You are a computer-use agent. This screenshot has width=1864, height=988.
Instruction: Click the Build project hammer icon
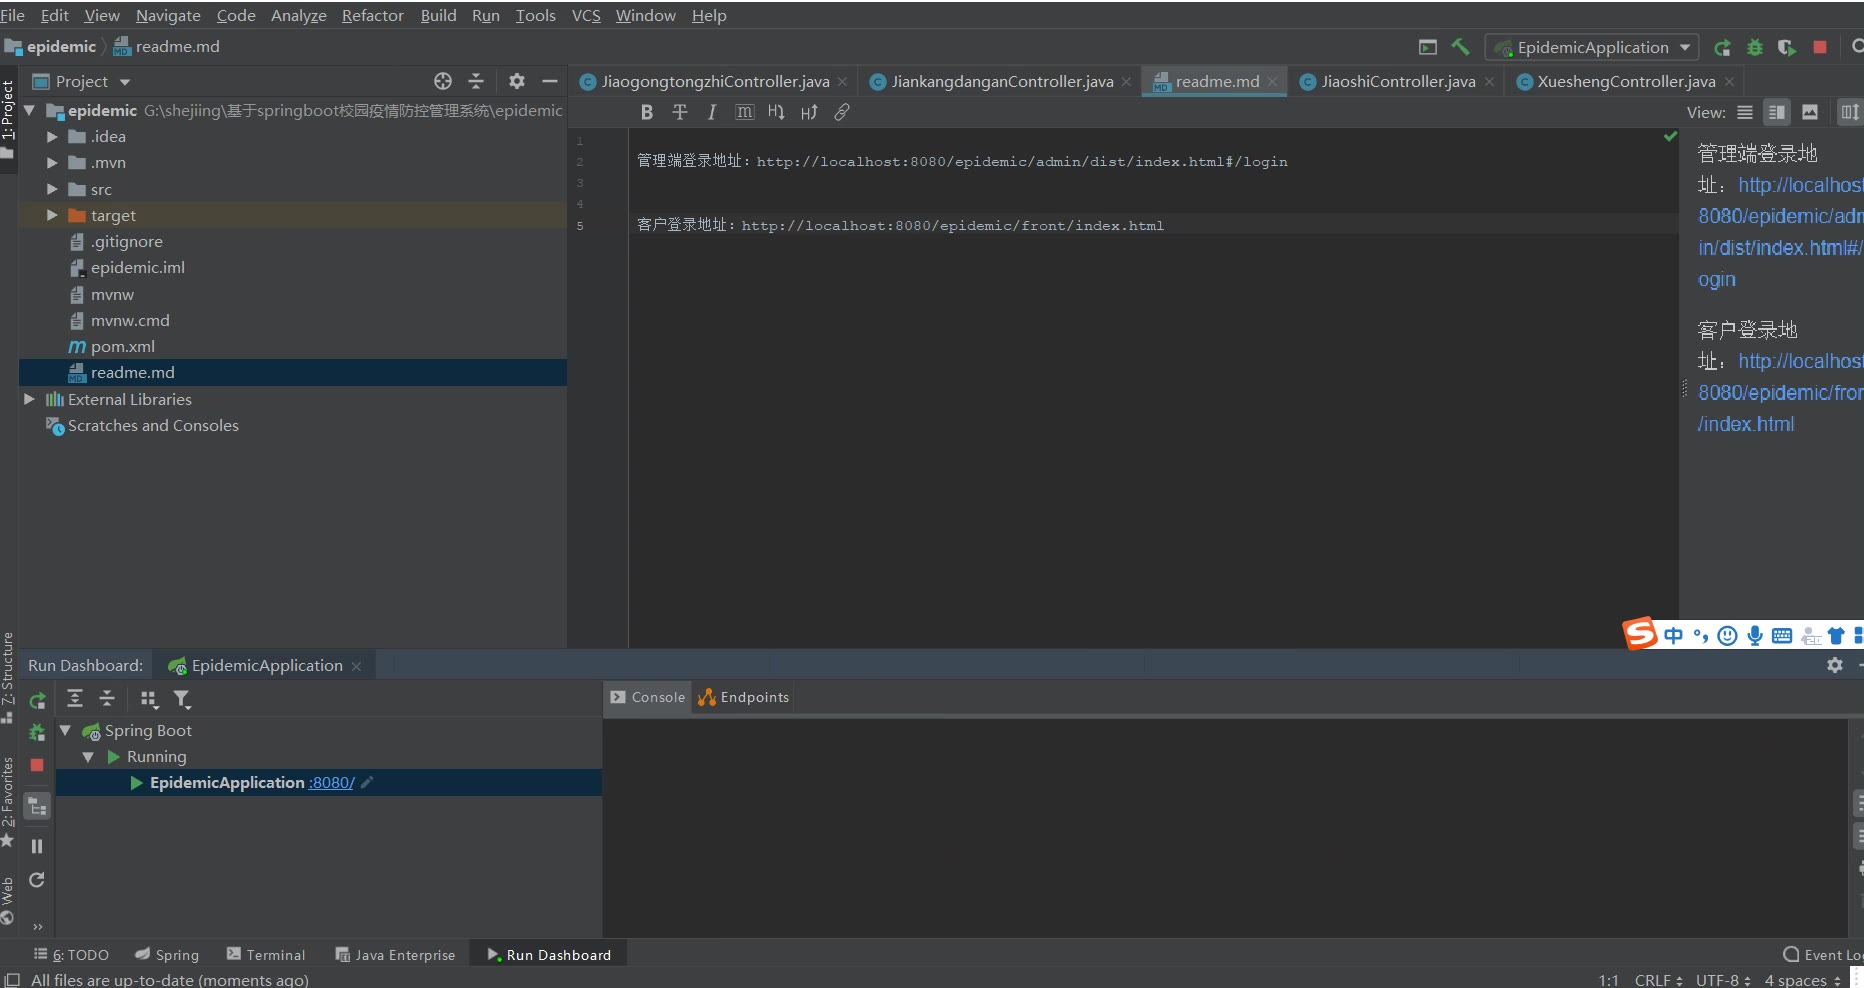click(1461, 47)
